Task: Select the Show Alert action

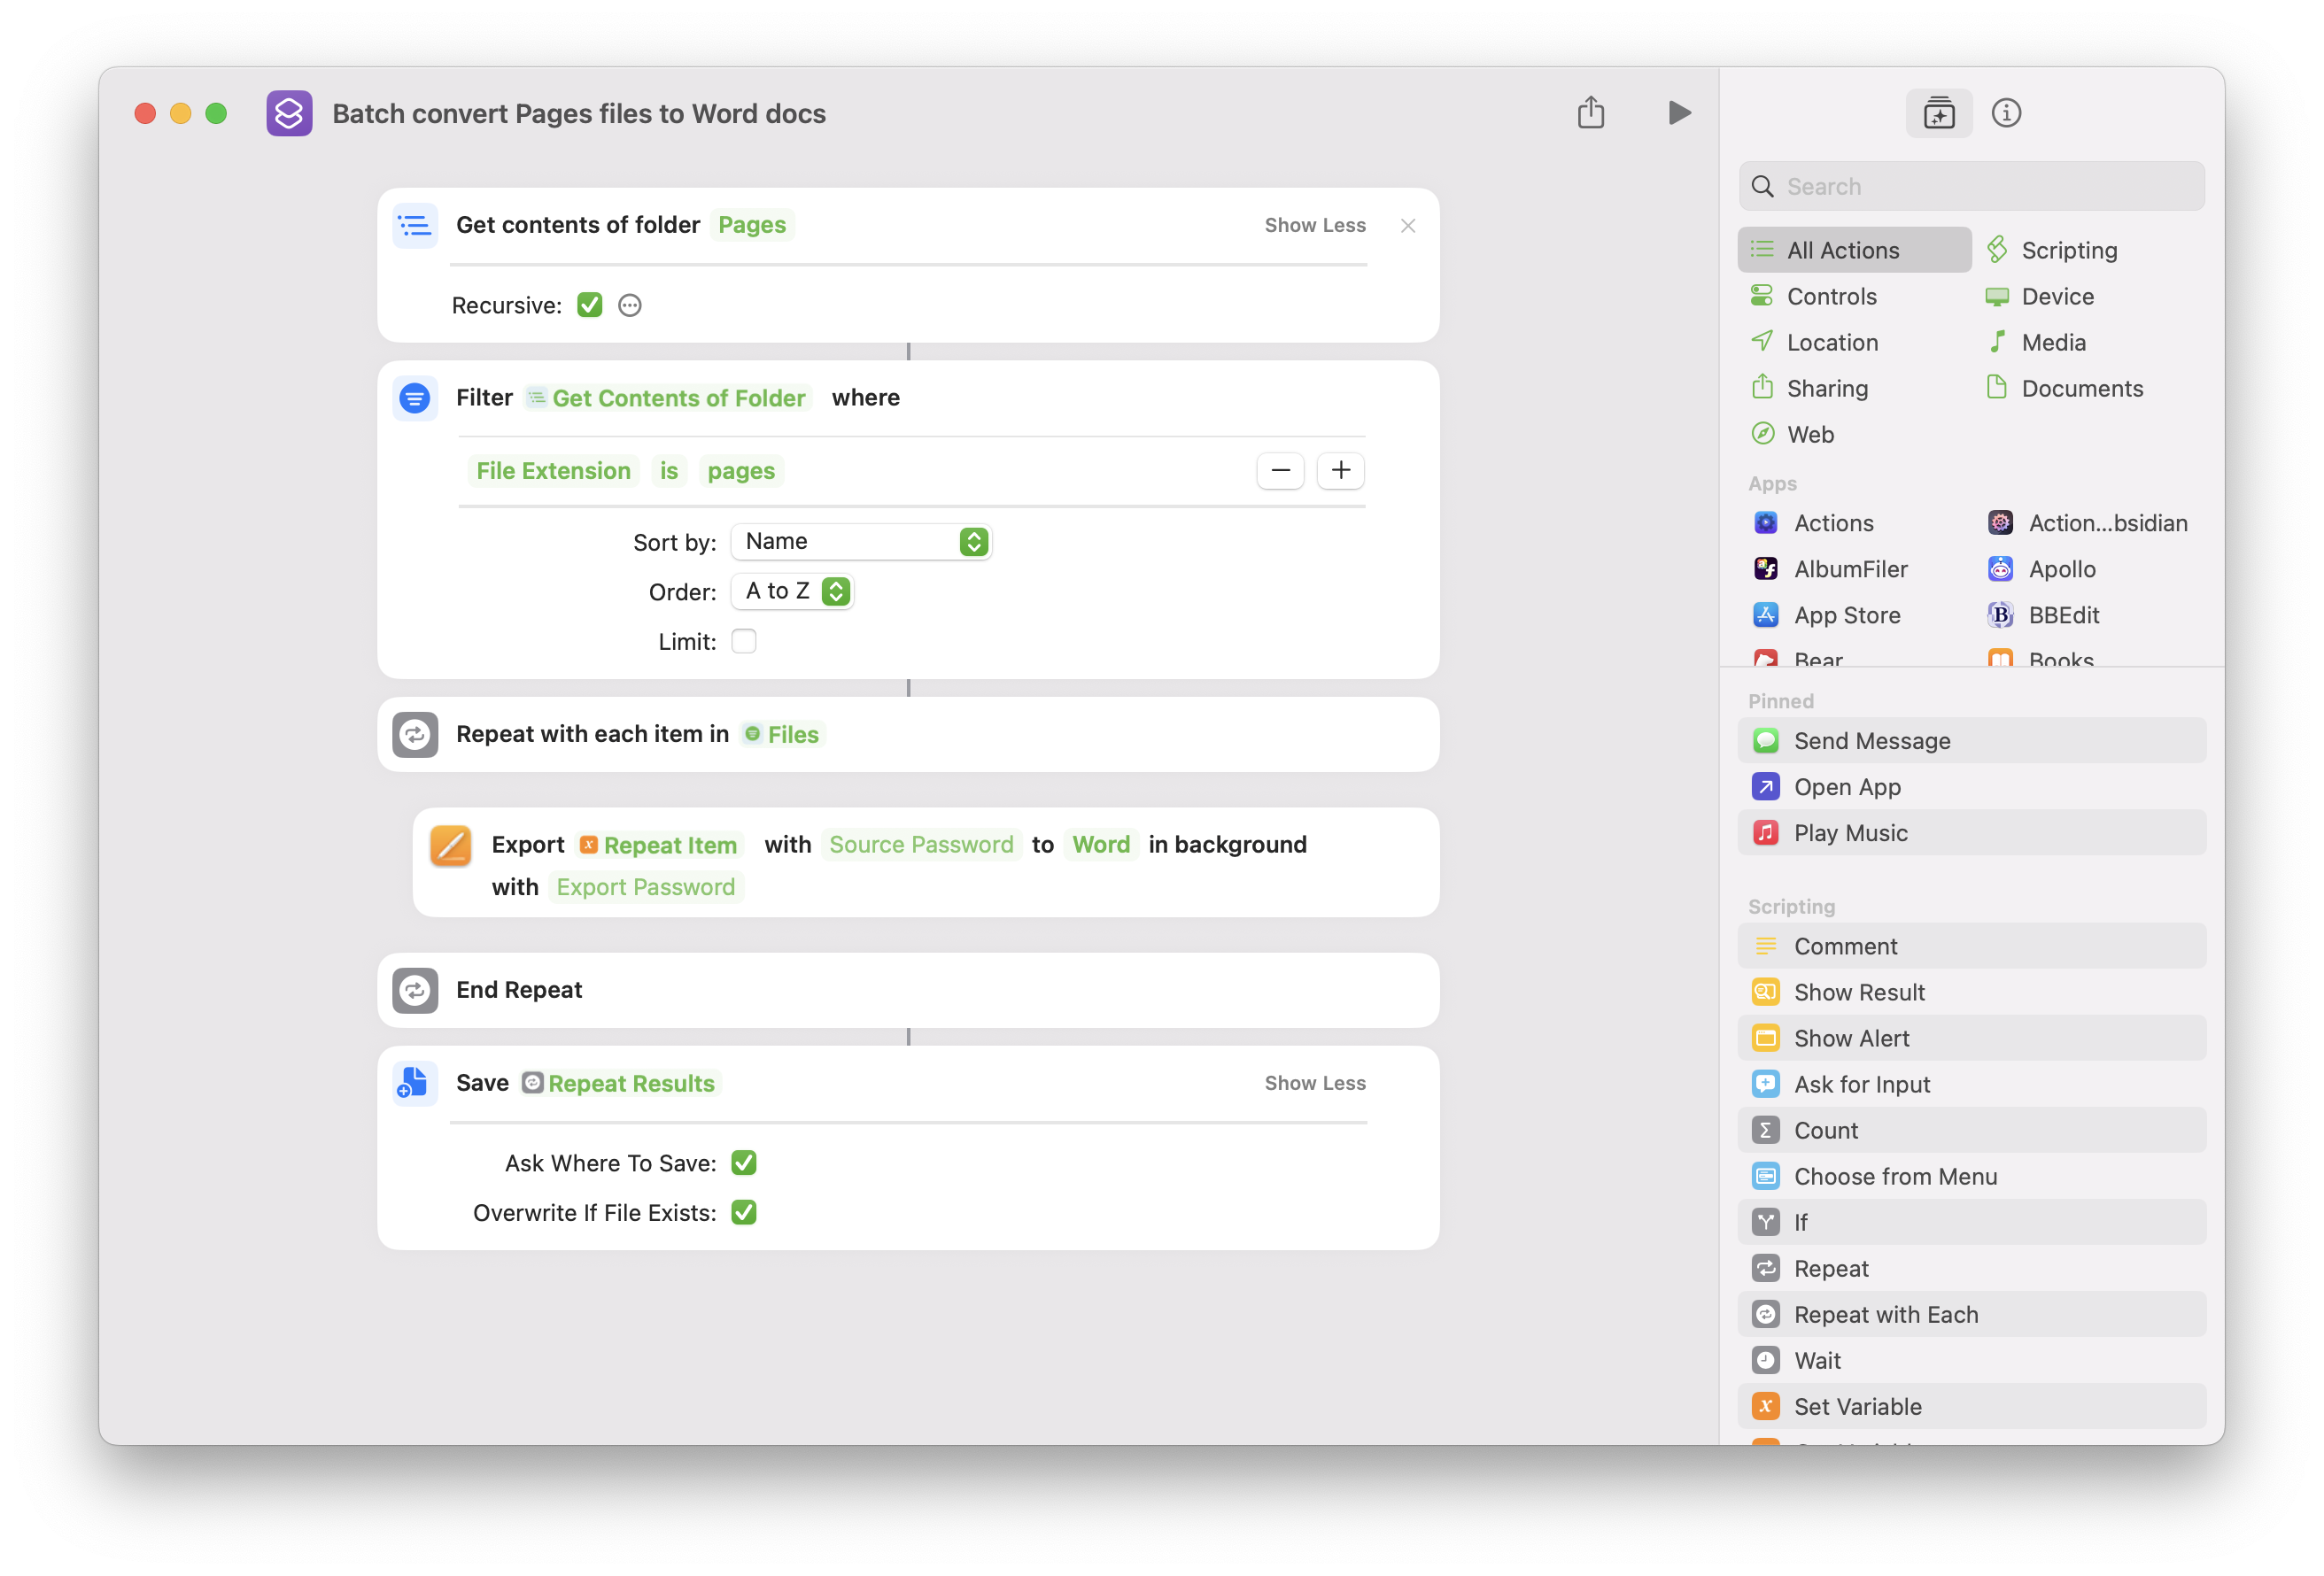Action: pyautogui.click(x=1971, y=1038)
